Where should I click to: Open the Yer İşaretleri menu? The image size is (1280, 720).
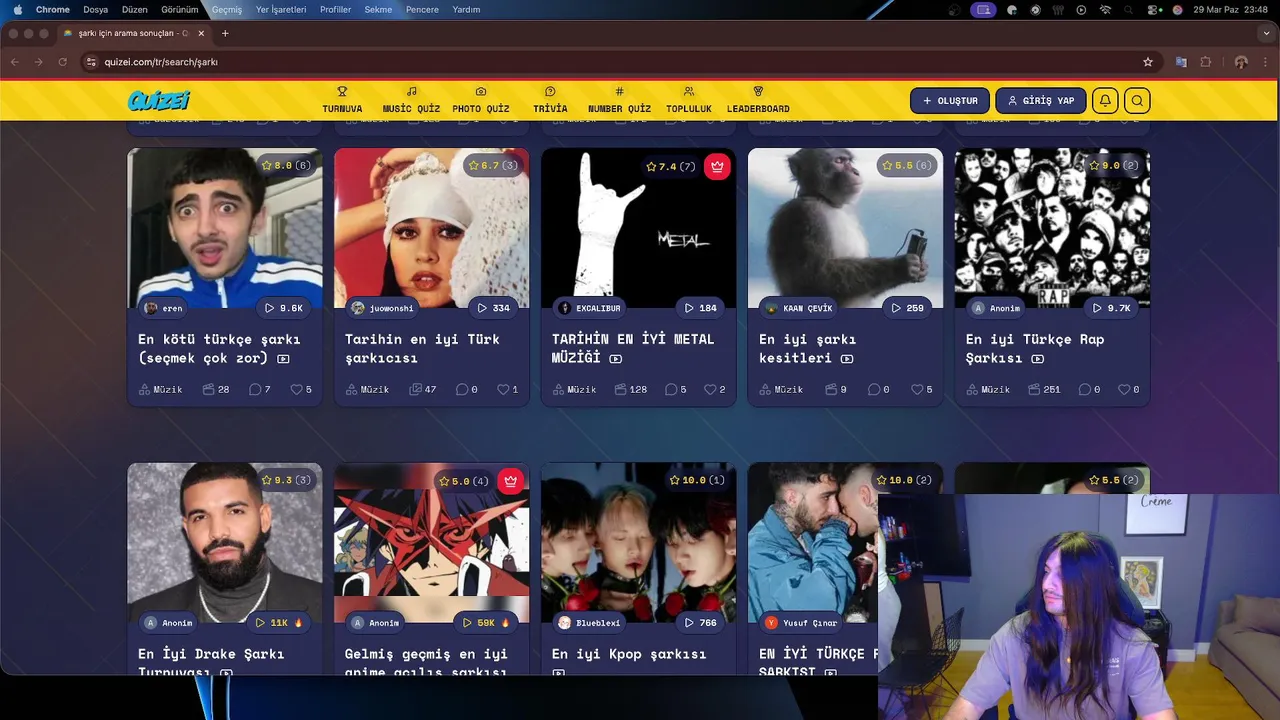281,9
